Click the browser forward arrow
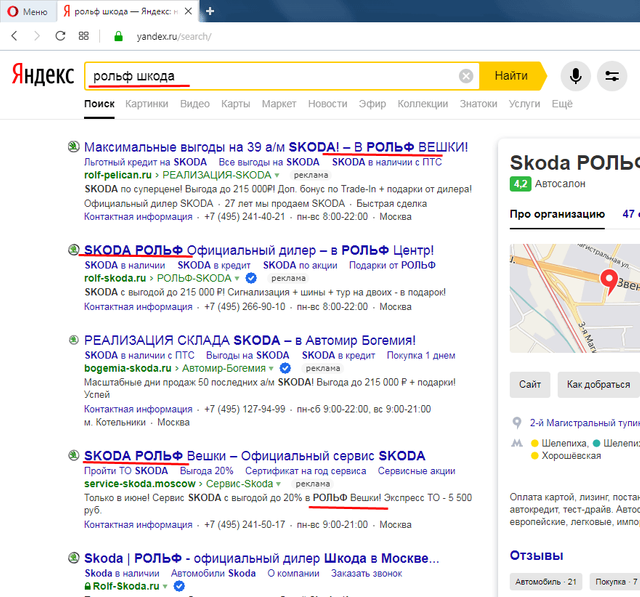 [37, 36]
